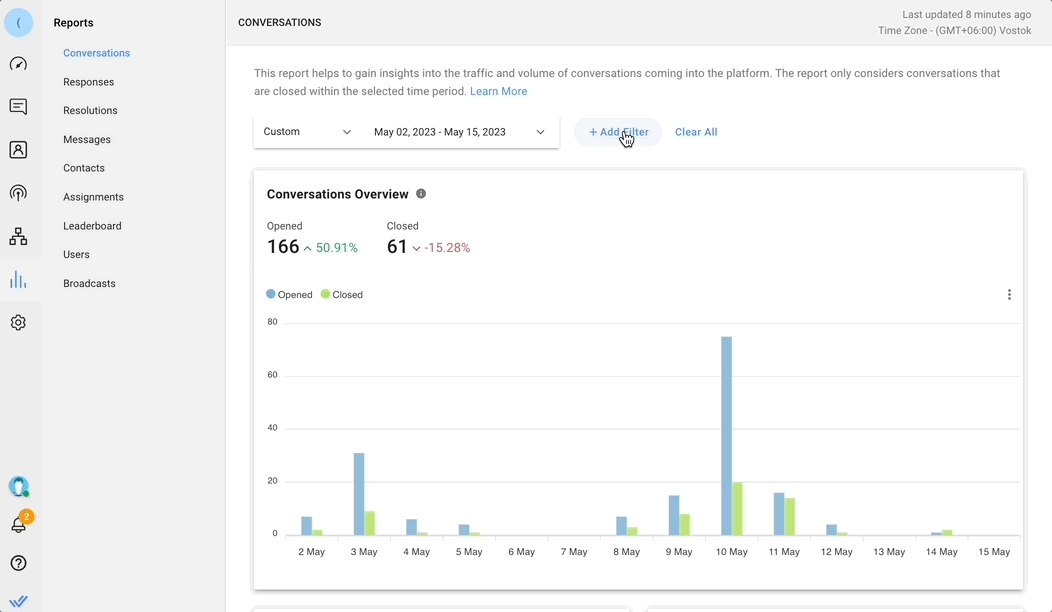This screenshot has width=1052, height=612.
Task: Click Conversations Overview info icon
Action: 421,194
